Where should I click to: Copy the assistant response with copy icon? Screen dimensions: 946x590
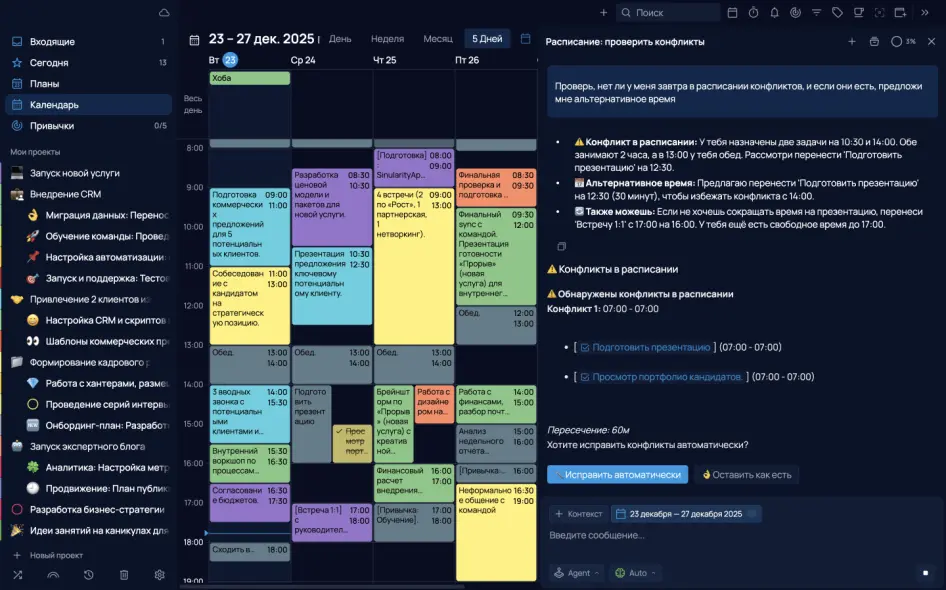(x=561, y=246)
